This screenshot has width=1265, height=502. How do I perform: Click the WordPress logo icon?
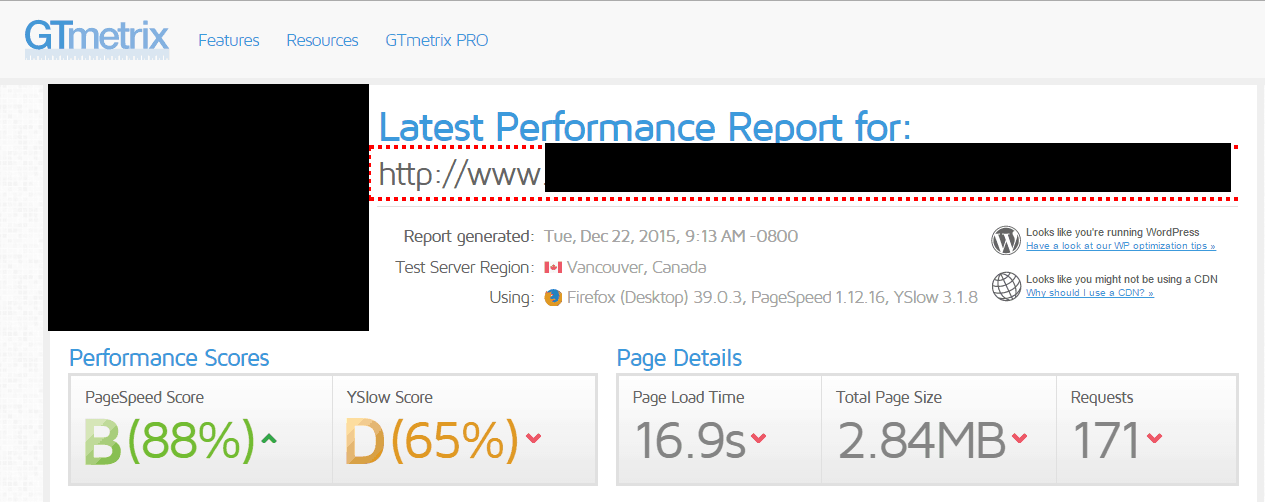pyautogui.click(x=1006, y=240)
